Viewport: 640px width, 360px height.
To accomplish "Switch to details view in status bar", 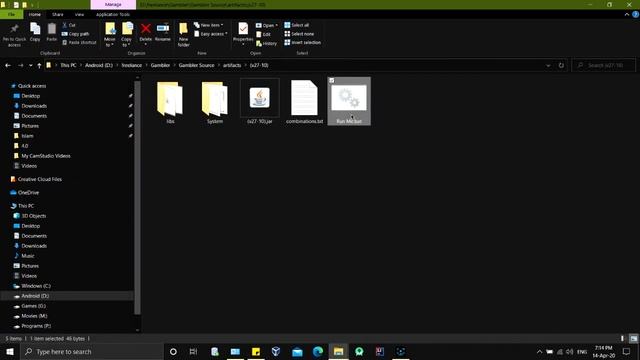I will [x=622, y=339].
